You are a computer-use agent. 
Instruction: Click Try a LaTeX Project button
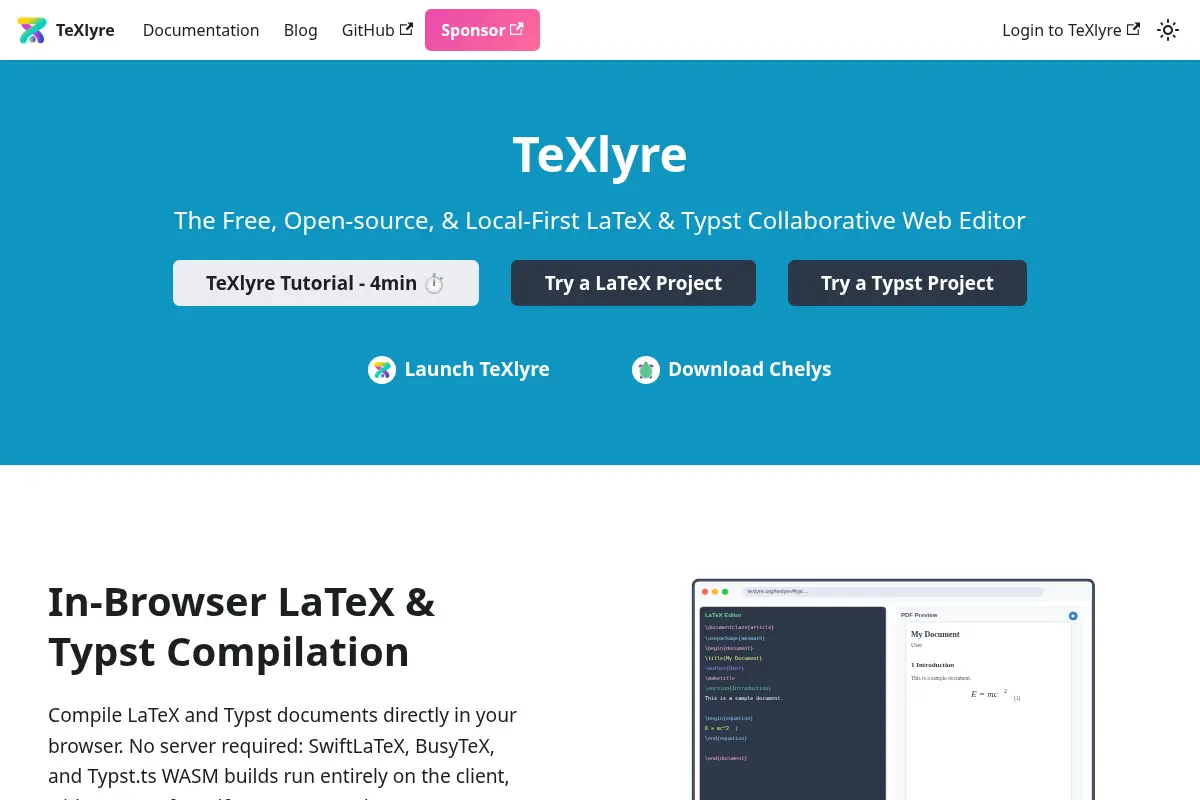point(633,283)
